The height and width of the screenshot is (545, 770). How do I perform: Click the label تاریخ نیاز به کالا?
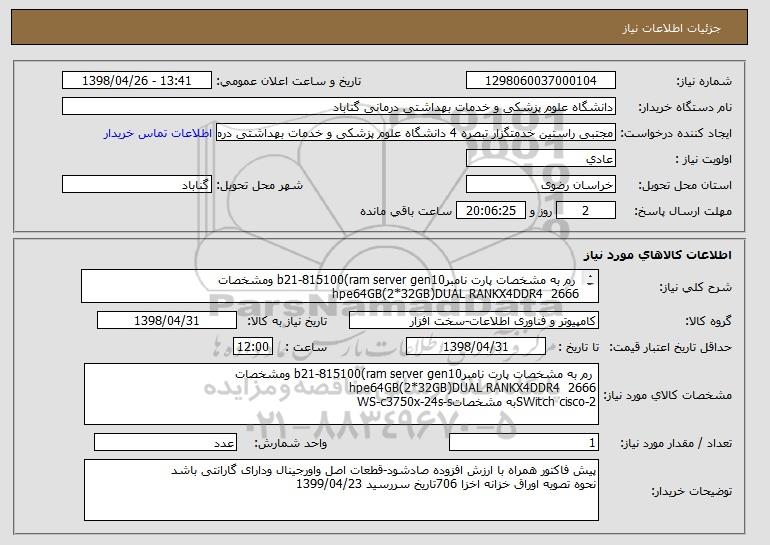[287, 322]
